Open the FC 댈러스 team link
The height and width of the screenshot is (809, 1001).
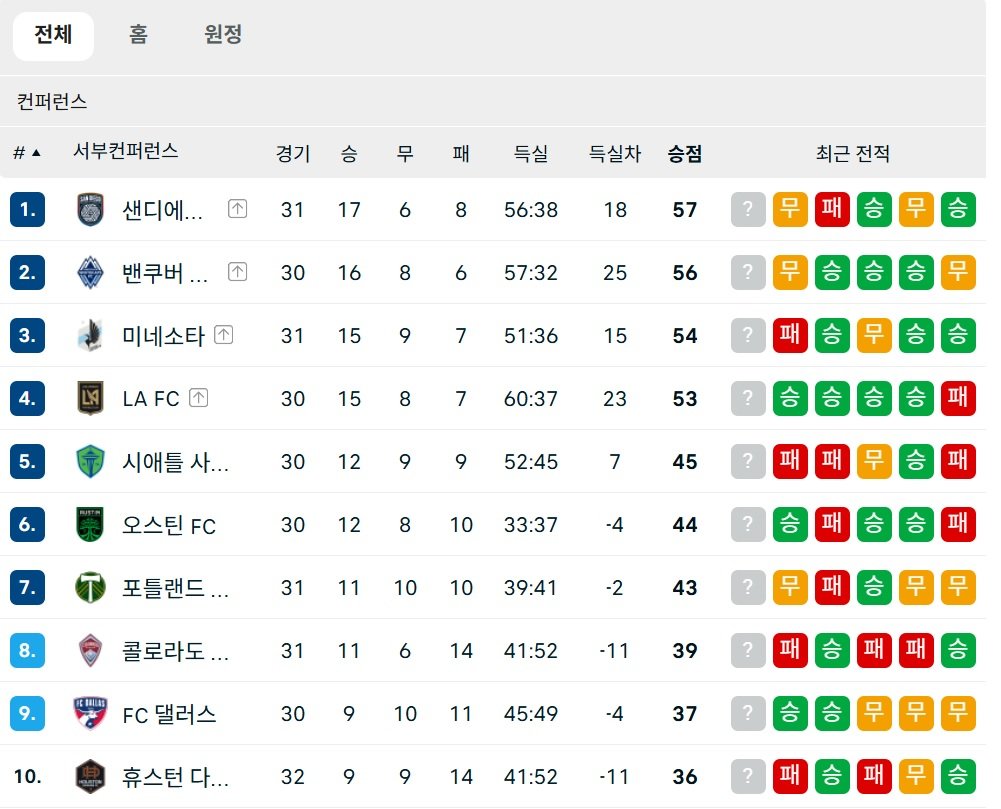coord(169,715)
